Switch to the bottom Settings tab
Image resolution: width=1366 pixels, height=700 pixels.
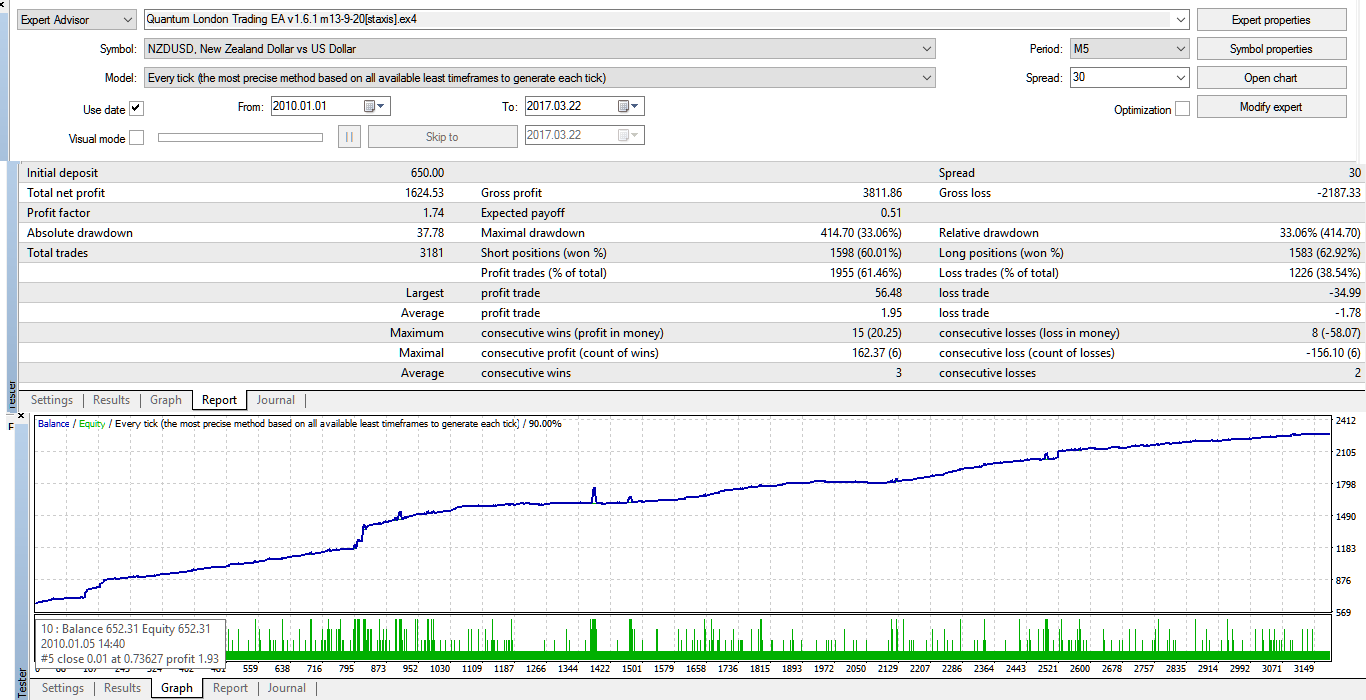pos(63,688)
